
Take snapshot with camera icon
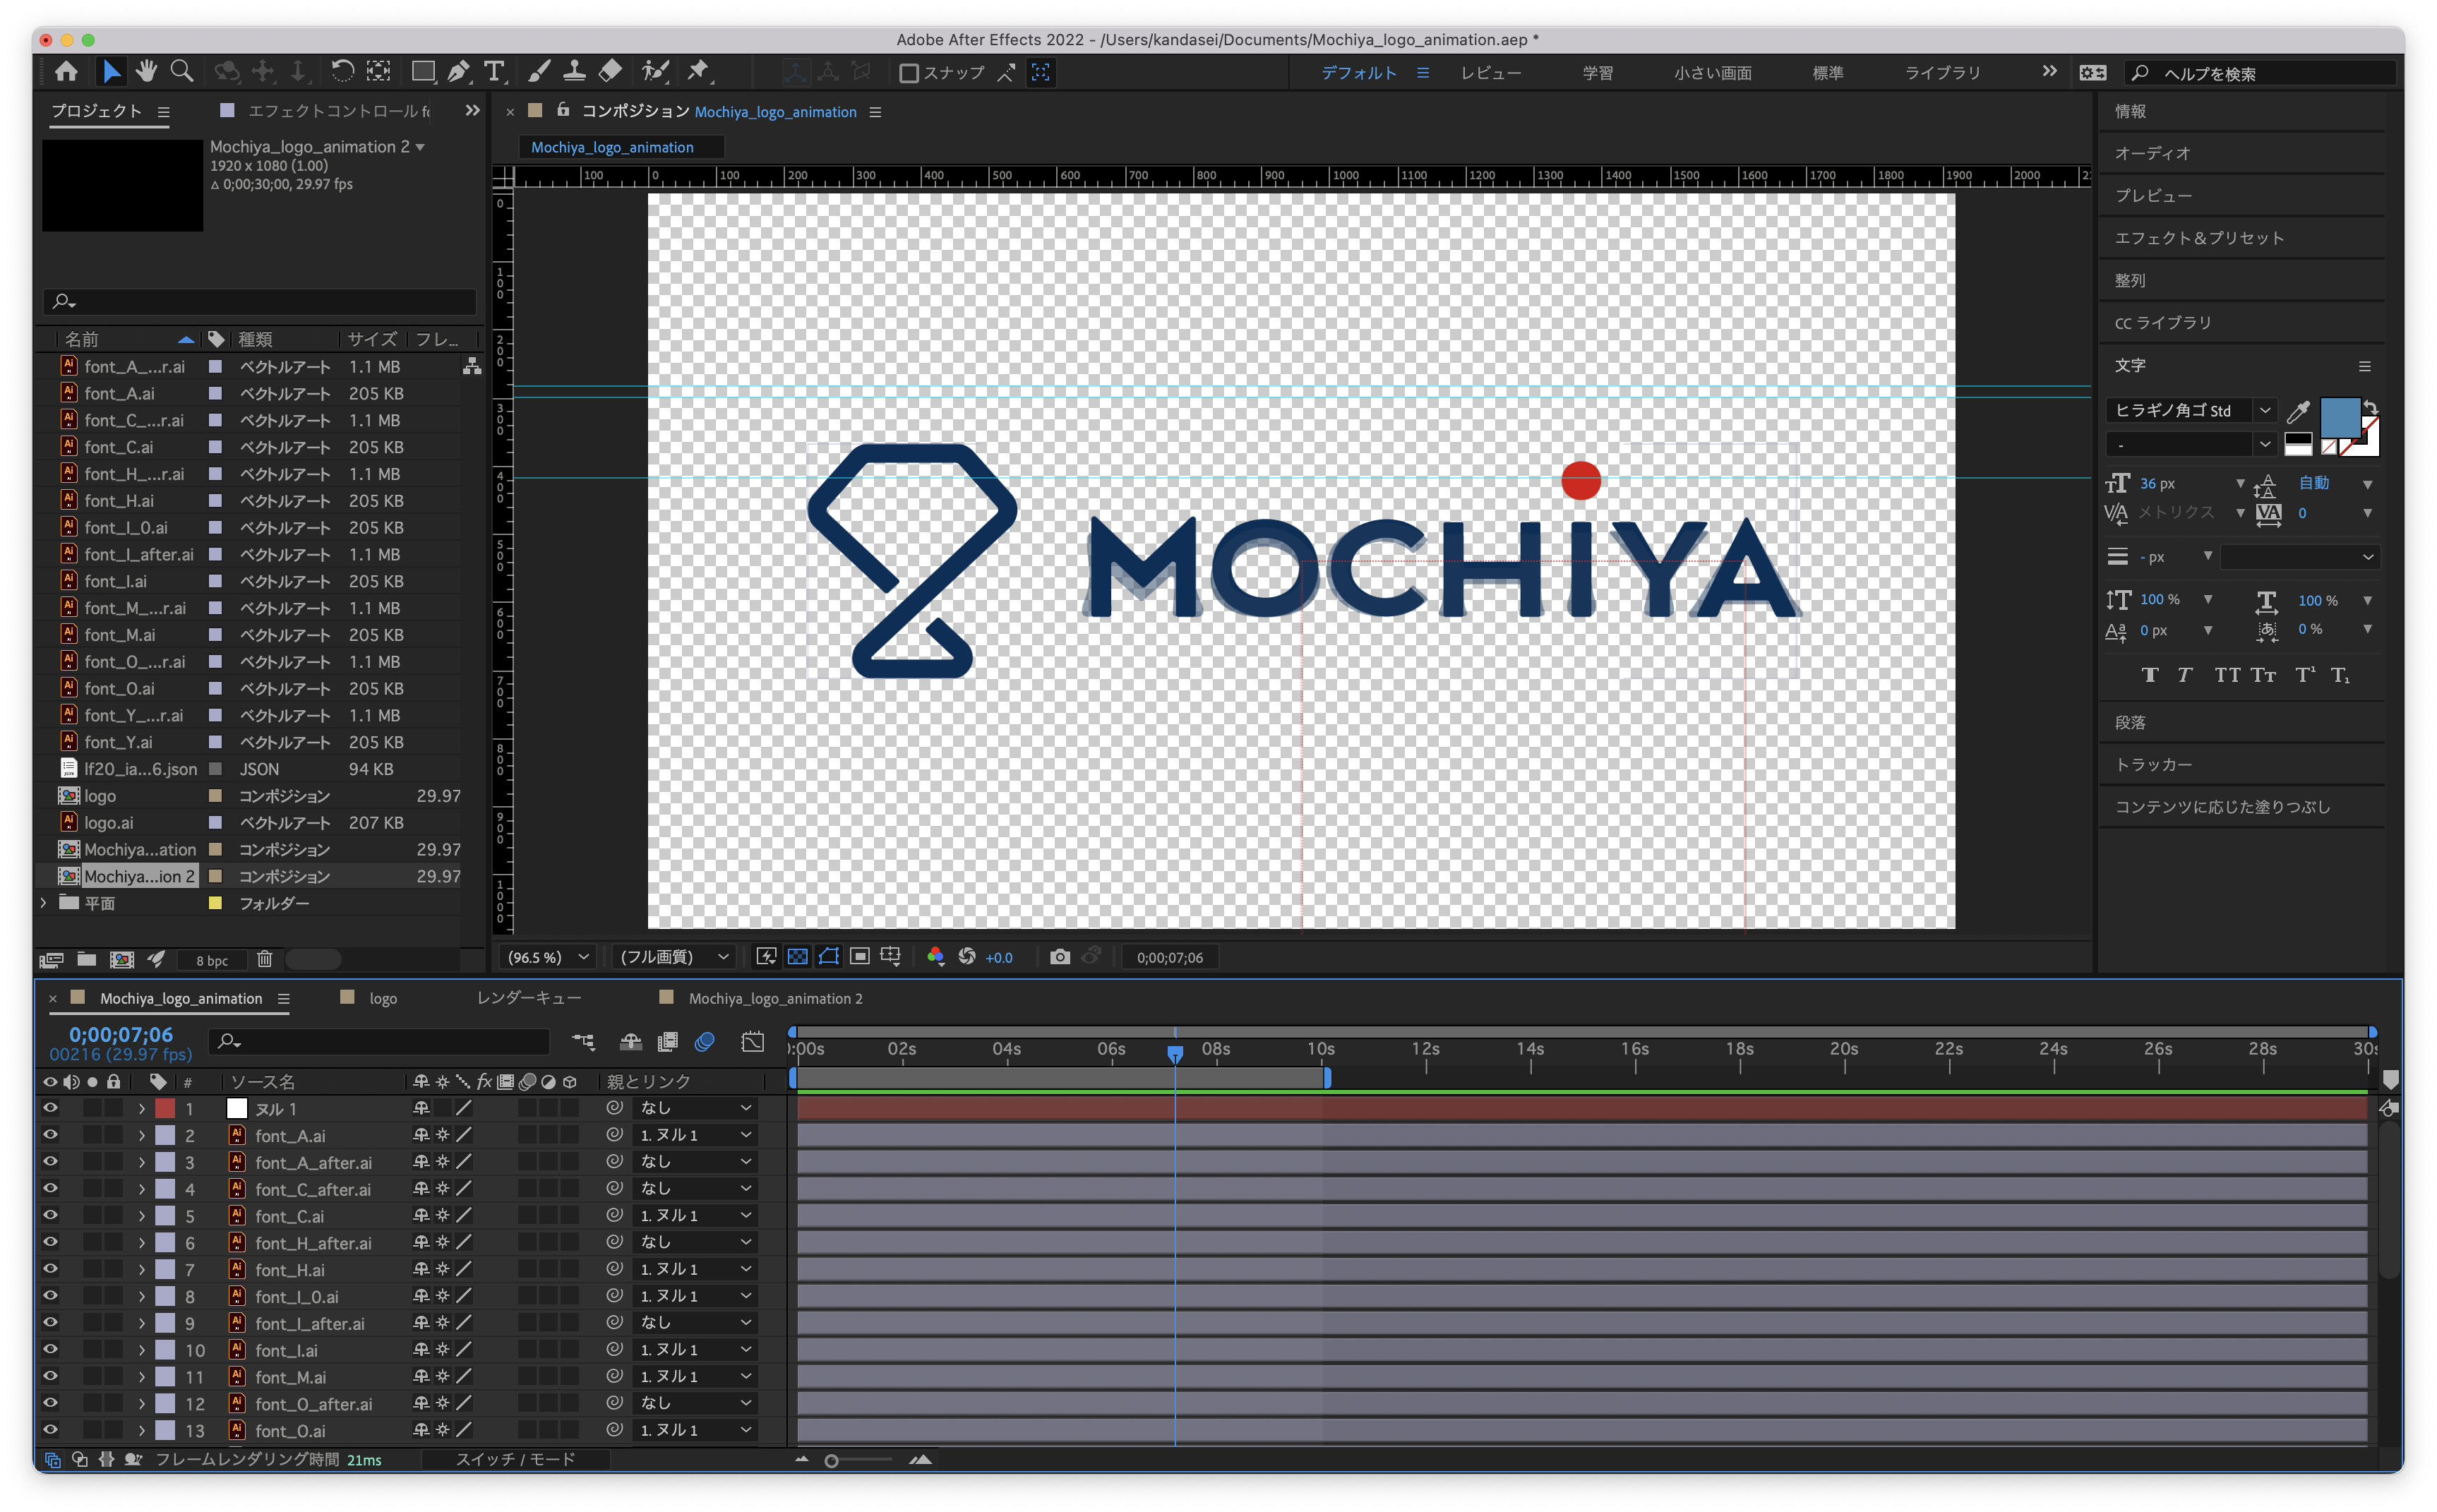pos(1060,957)
